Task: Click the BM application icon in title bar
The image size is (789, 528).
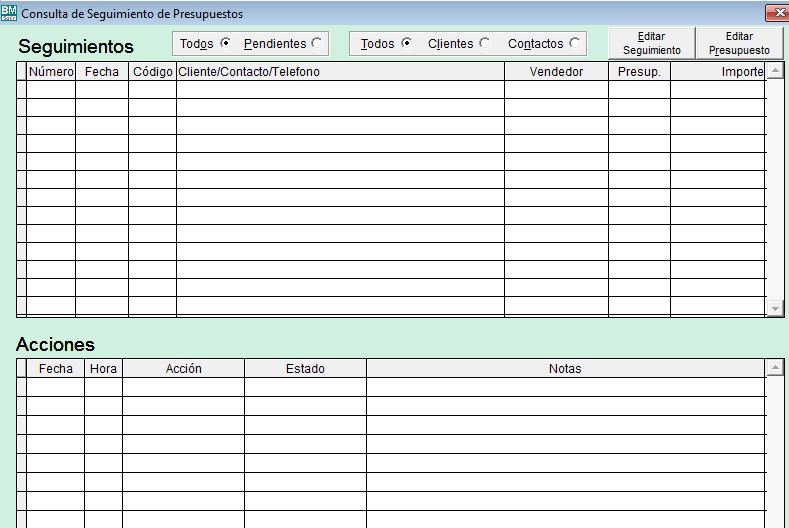Action: point(9,14)
